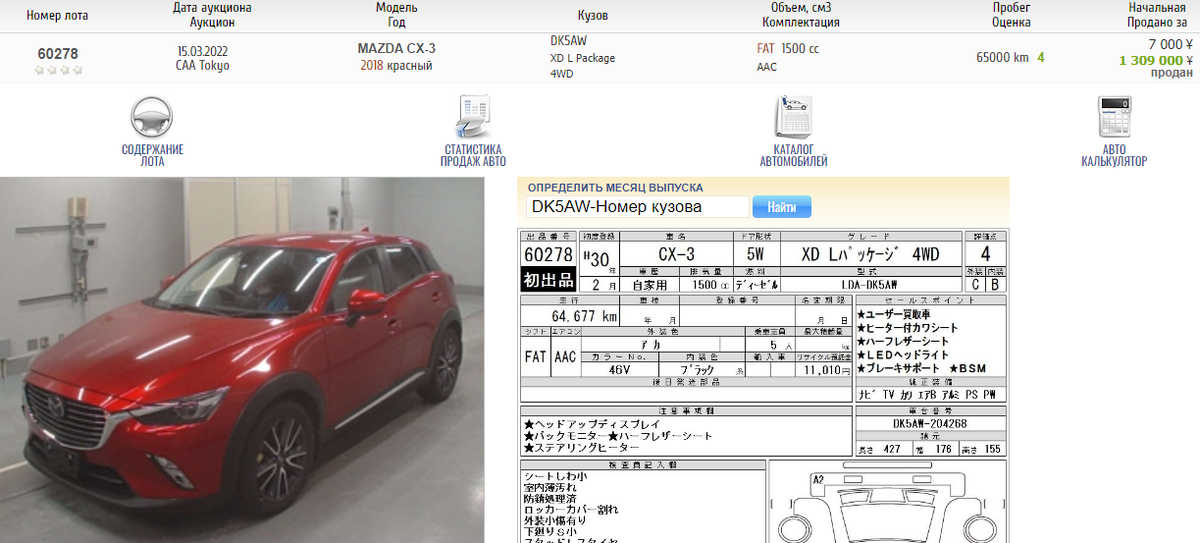Click 'Кузов' column header
This screenshot has width=1200, height=543.
(593, 15)
